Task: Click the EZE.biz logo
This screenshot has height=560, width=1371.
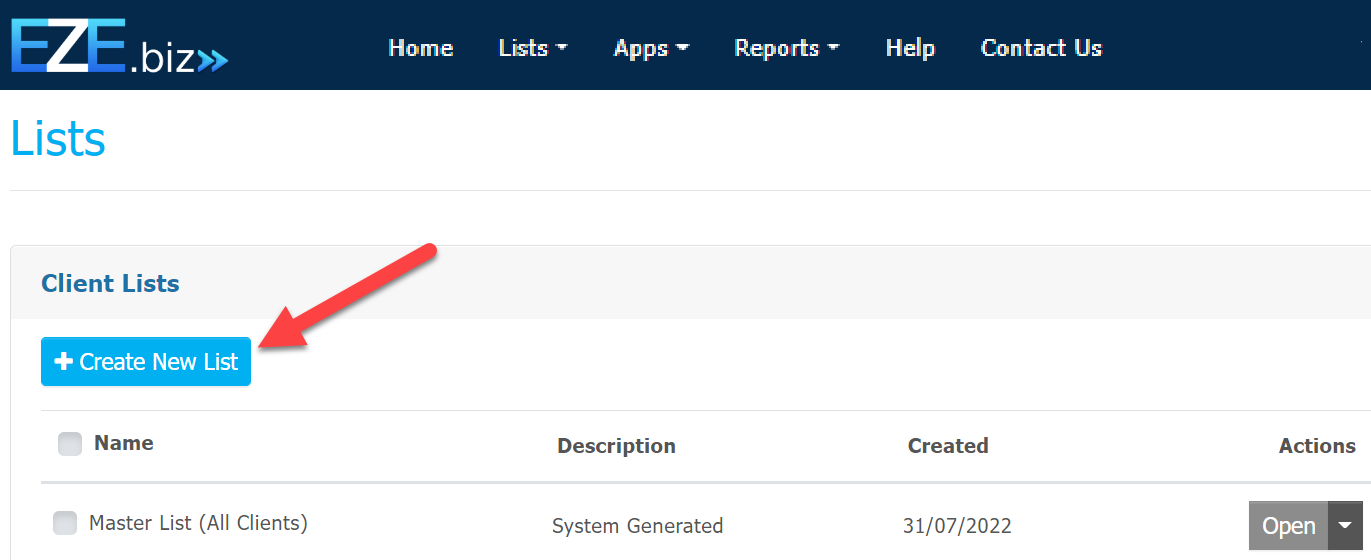Action: tap(118, 47)
